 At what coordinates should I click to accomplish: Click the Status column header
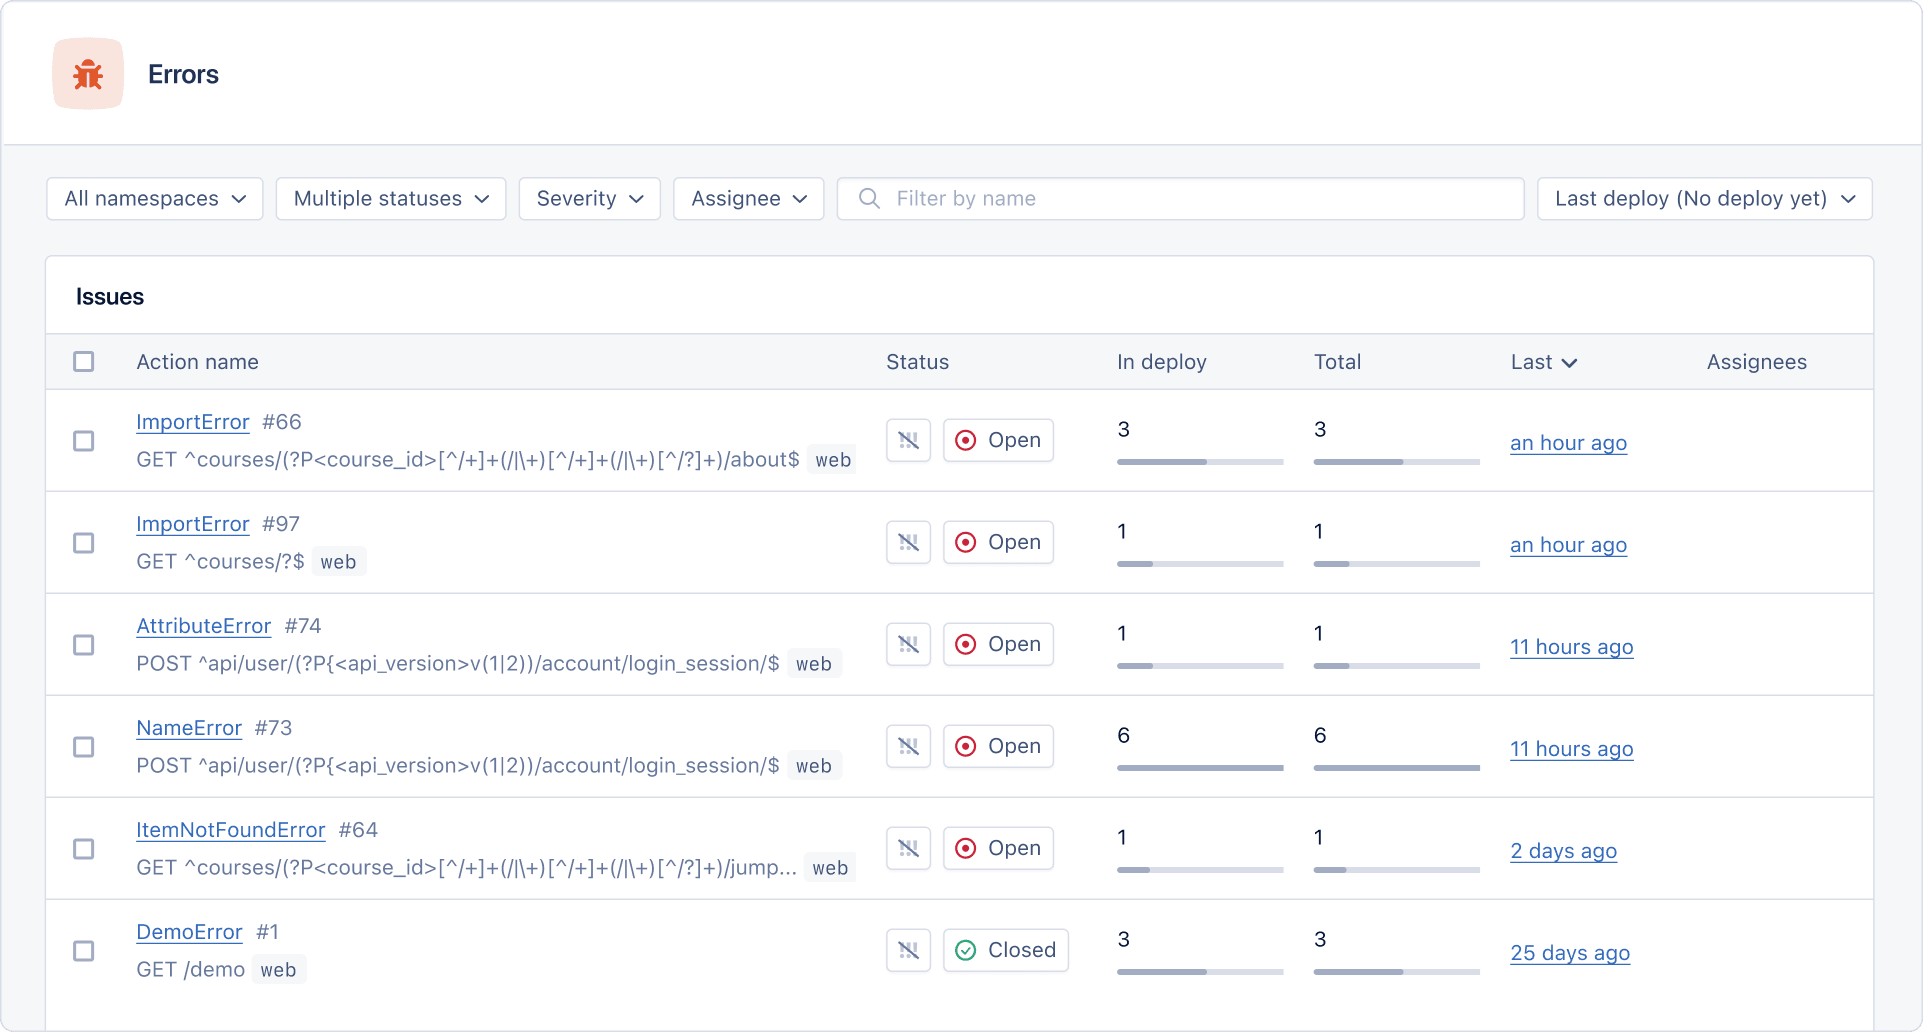tap(917, 362)
